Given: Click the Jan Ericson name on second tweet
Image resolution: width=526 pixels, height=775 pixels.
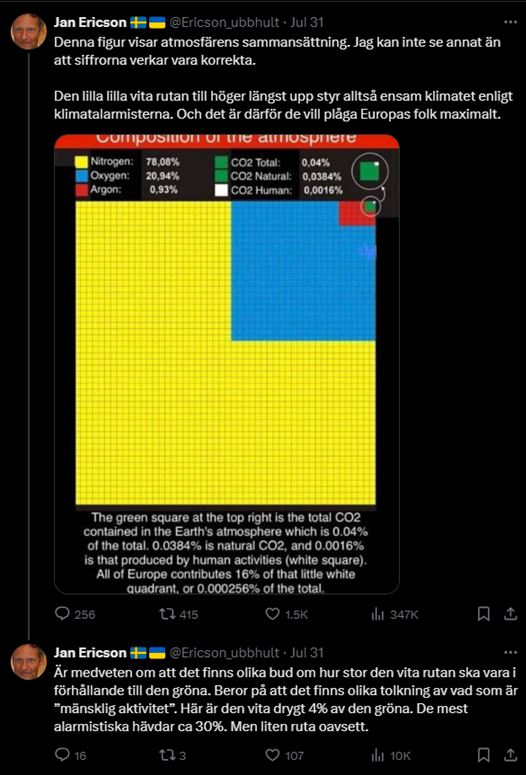Looking at the screenshot, I should pyautogui.click(x=90, y=653).
